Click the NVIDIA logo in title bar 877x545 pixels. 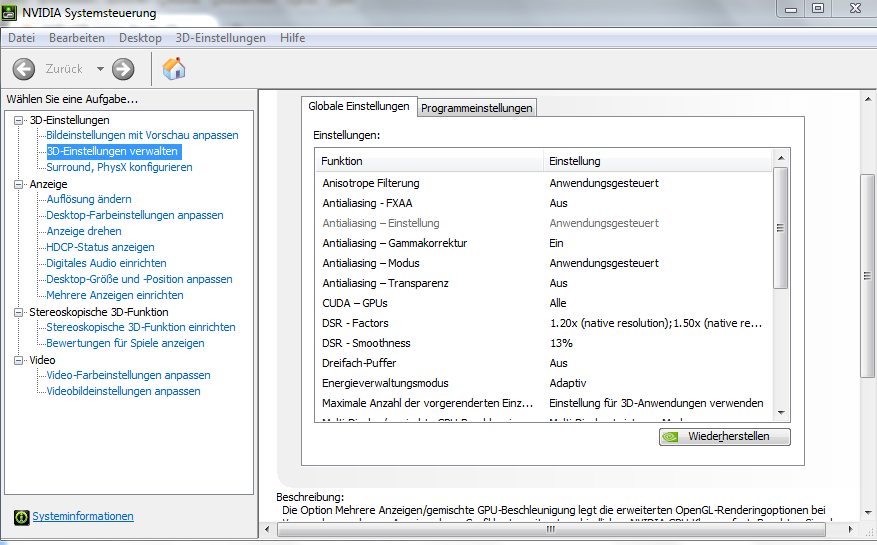pos(10,12)
